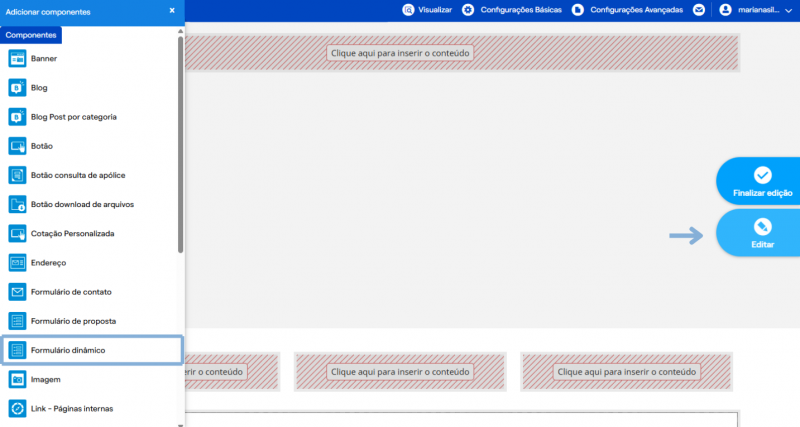The height and width of the screenshot is (427, 800).
Task: Select 'Formulário de proposta' label
Action: [x=73, y=321]
